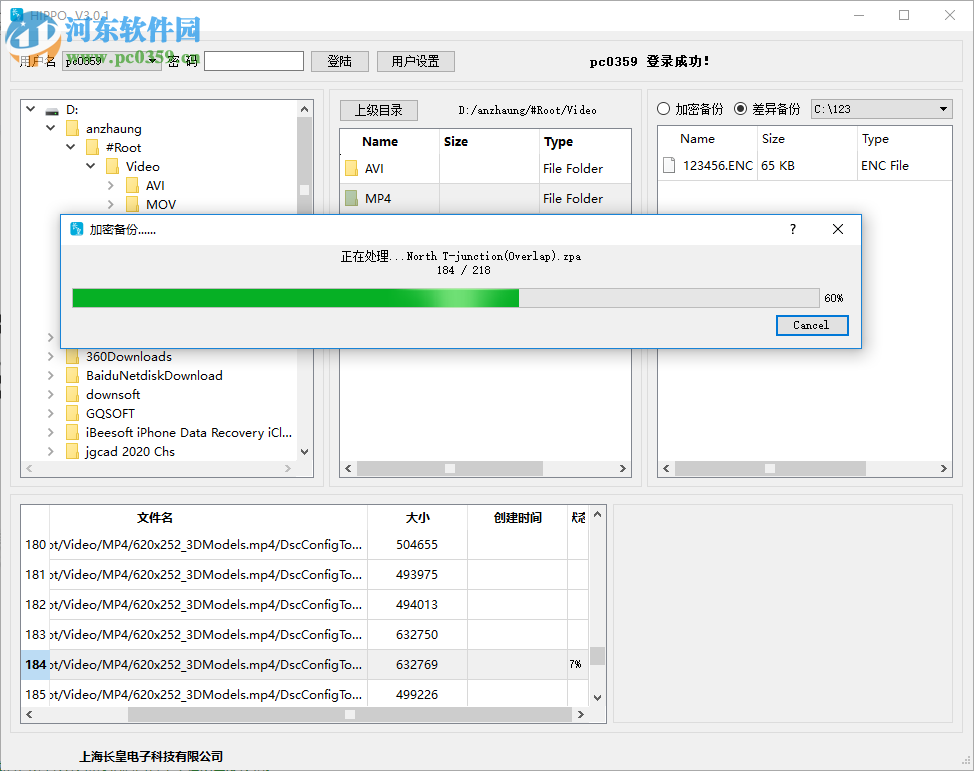Image resolution: width=974 pixels, height=771 pixels.
Task: Cancel the encryption backup process
Action: (811, 325)
